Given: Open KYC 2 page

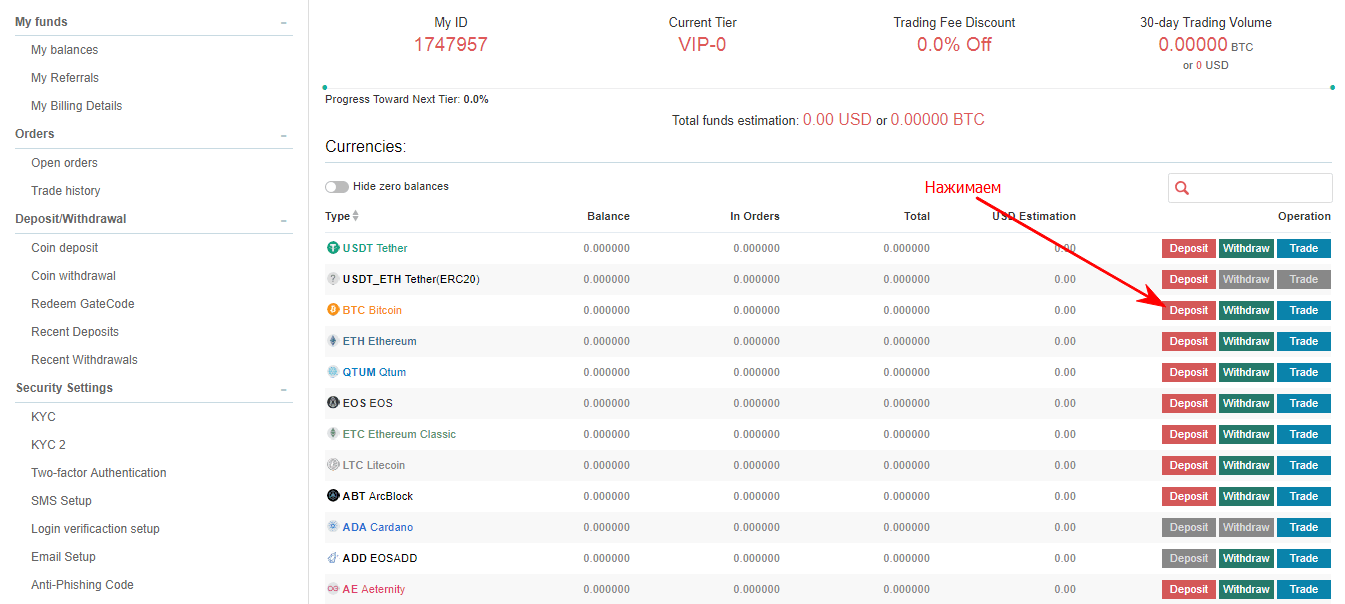Looking at the screenshot, I should pyautogui.click(x=48, y=445).
